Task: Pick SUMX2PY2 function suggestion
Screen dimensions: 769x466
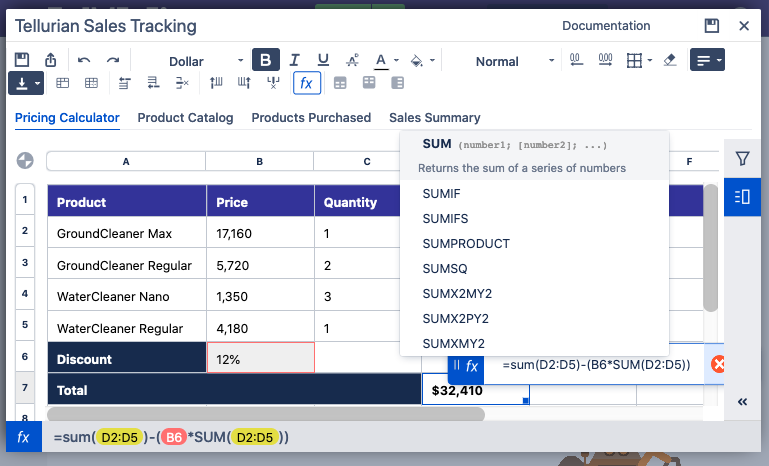Action: point(535,319)
